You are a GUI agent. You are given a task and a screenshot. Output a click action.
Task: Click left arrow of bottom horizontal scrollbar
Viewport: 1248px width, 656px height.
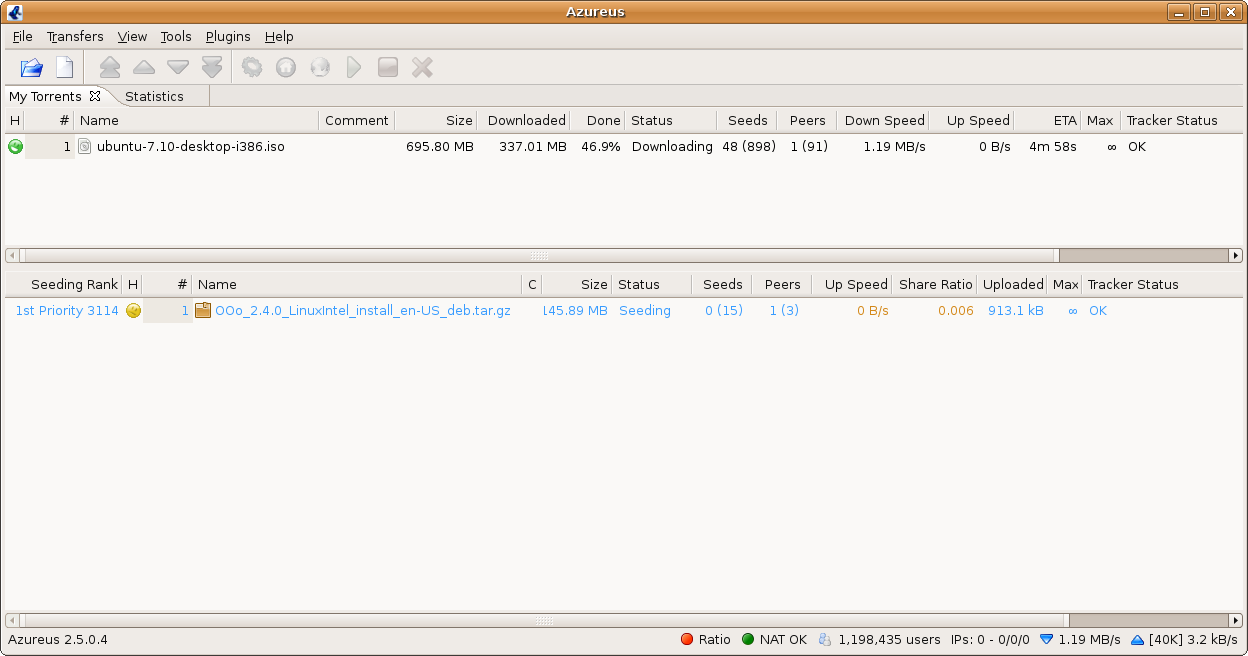[x=12, y=620]
